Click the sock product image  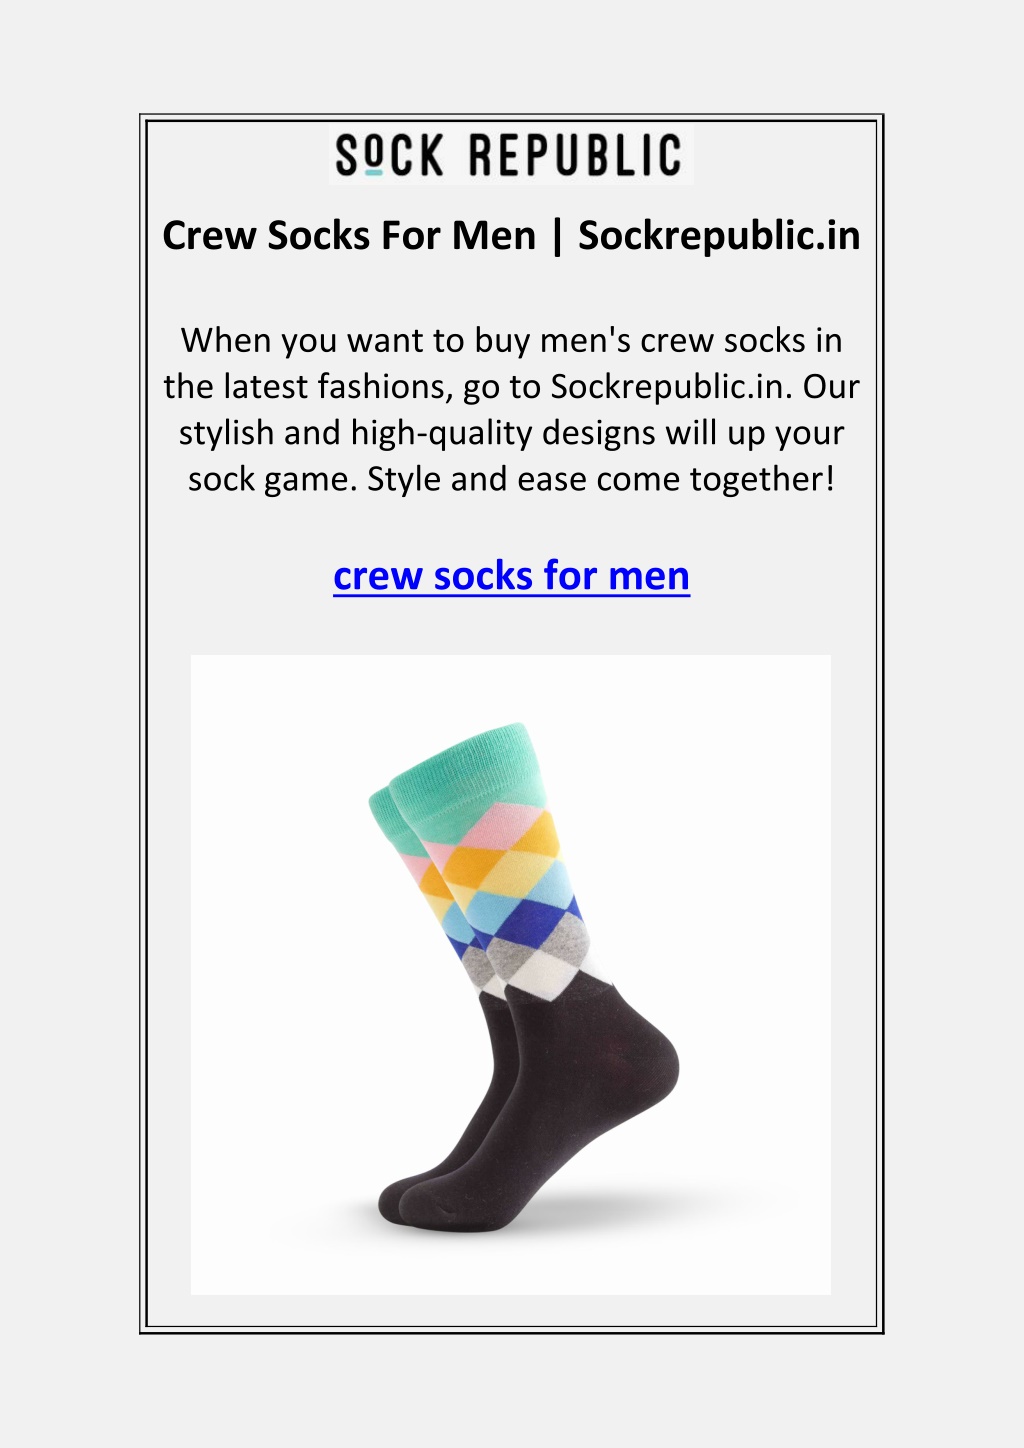[511, 975]
